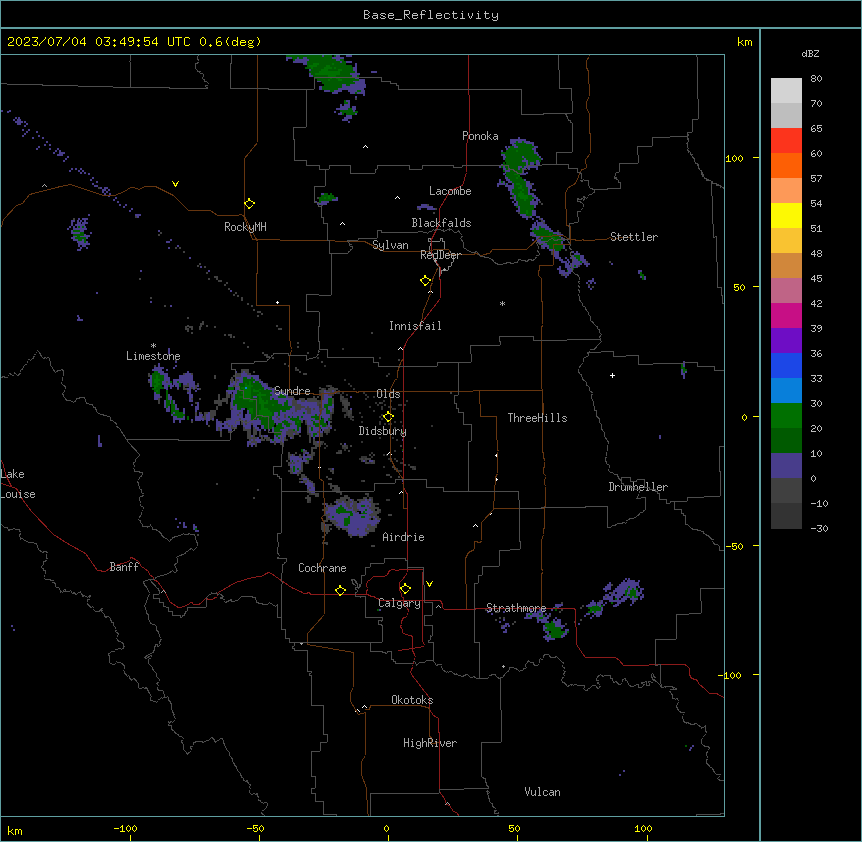This screenshot has width=862, height=842.
Task: Click the yellow diamond marker near RockyMH
Action: (x=250, y=203)
